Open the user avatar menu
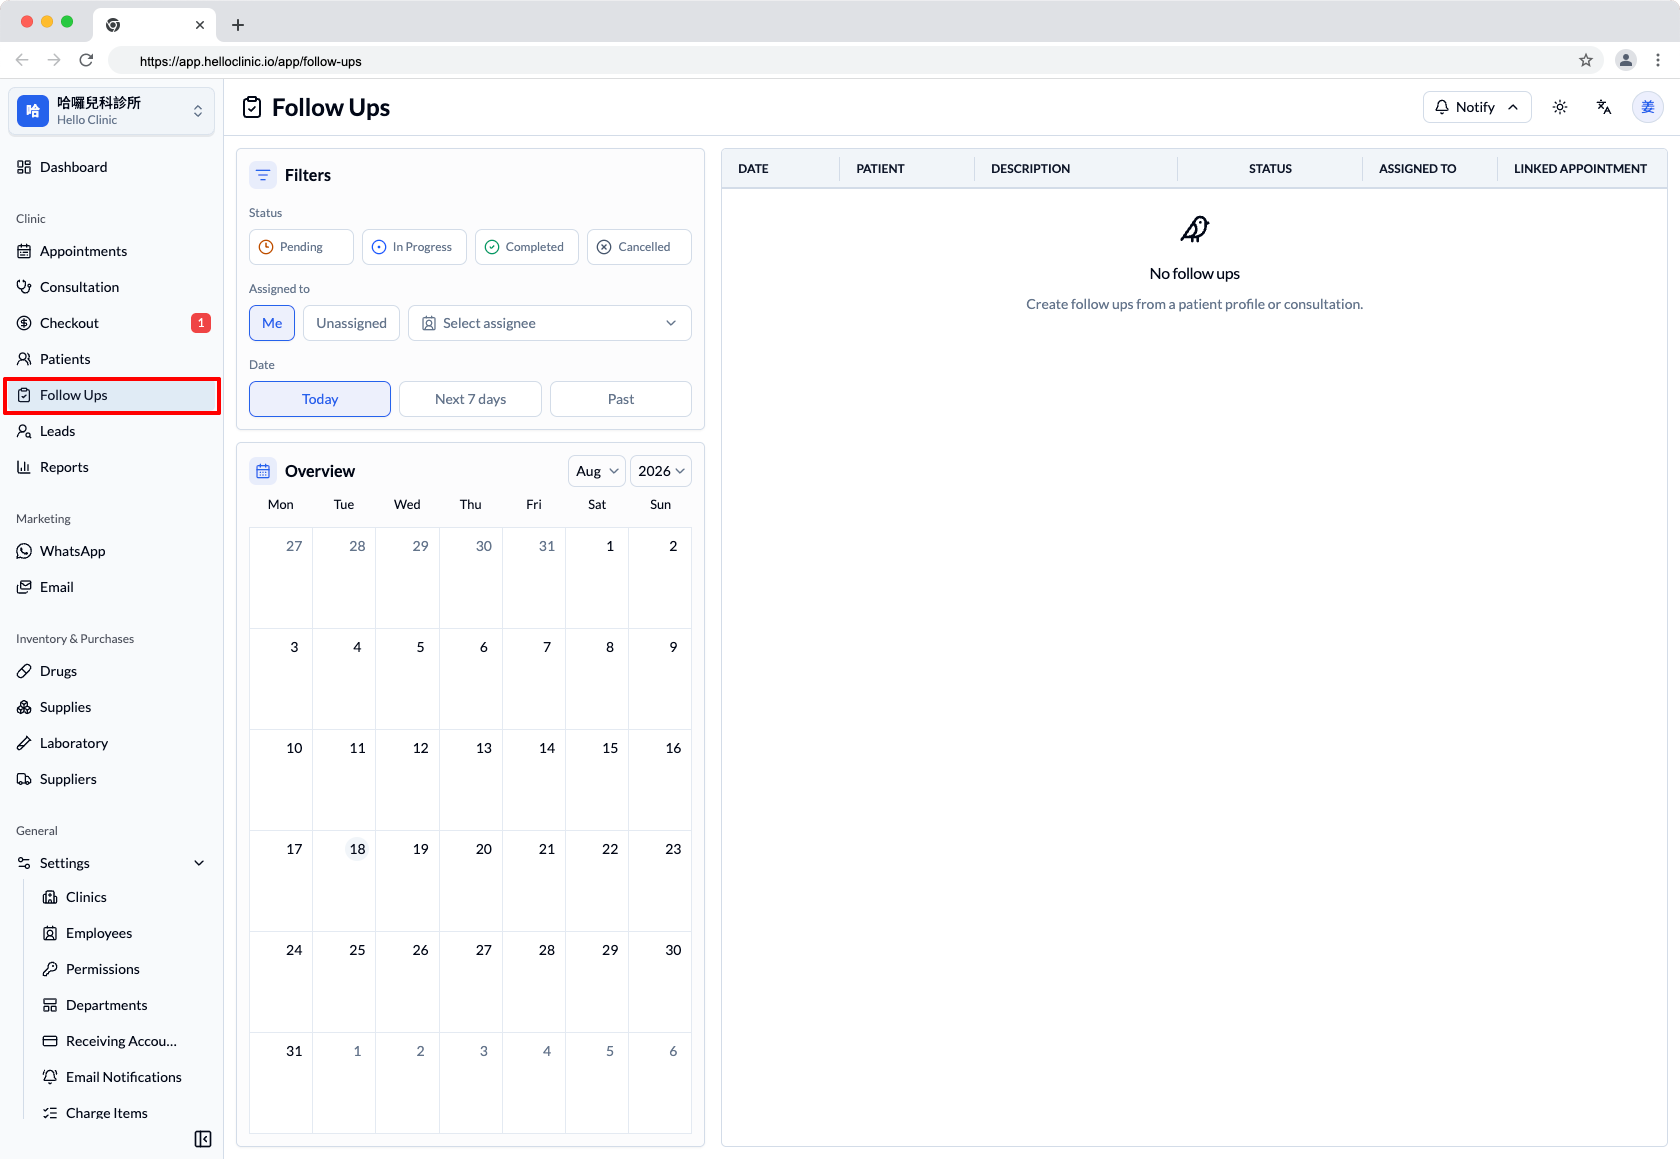 coord(1648,107)
